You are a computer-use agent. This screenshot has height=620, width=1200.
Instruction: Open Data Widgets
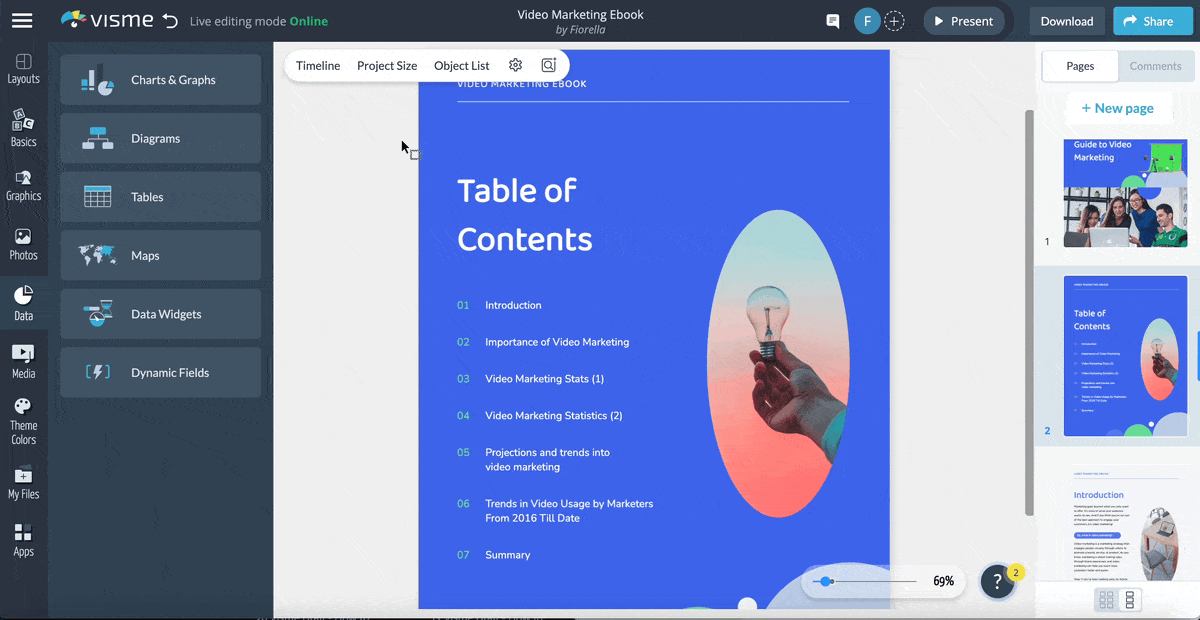pos(160,314)
